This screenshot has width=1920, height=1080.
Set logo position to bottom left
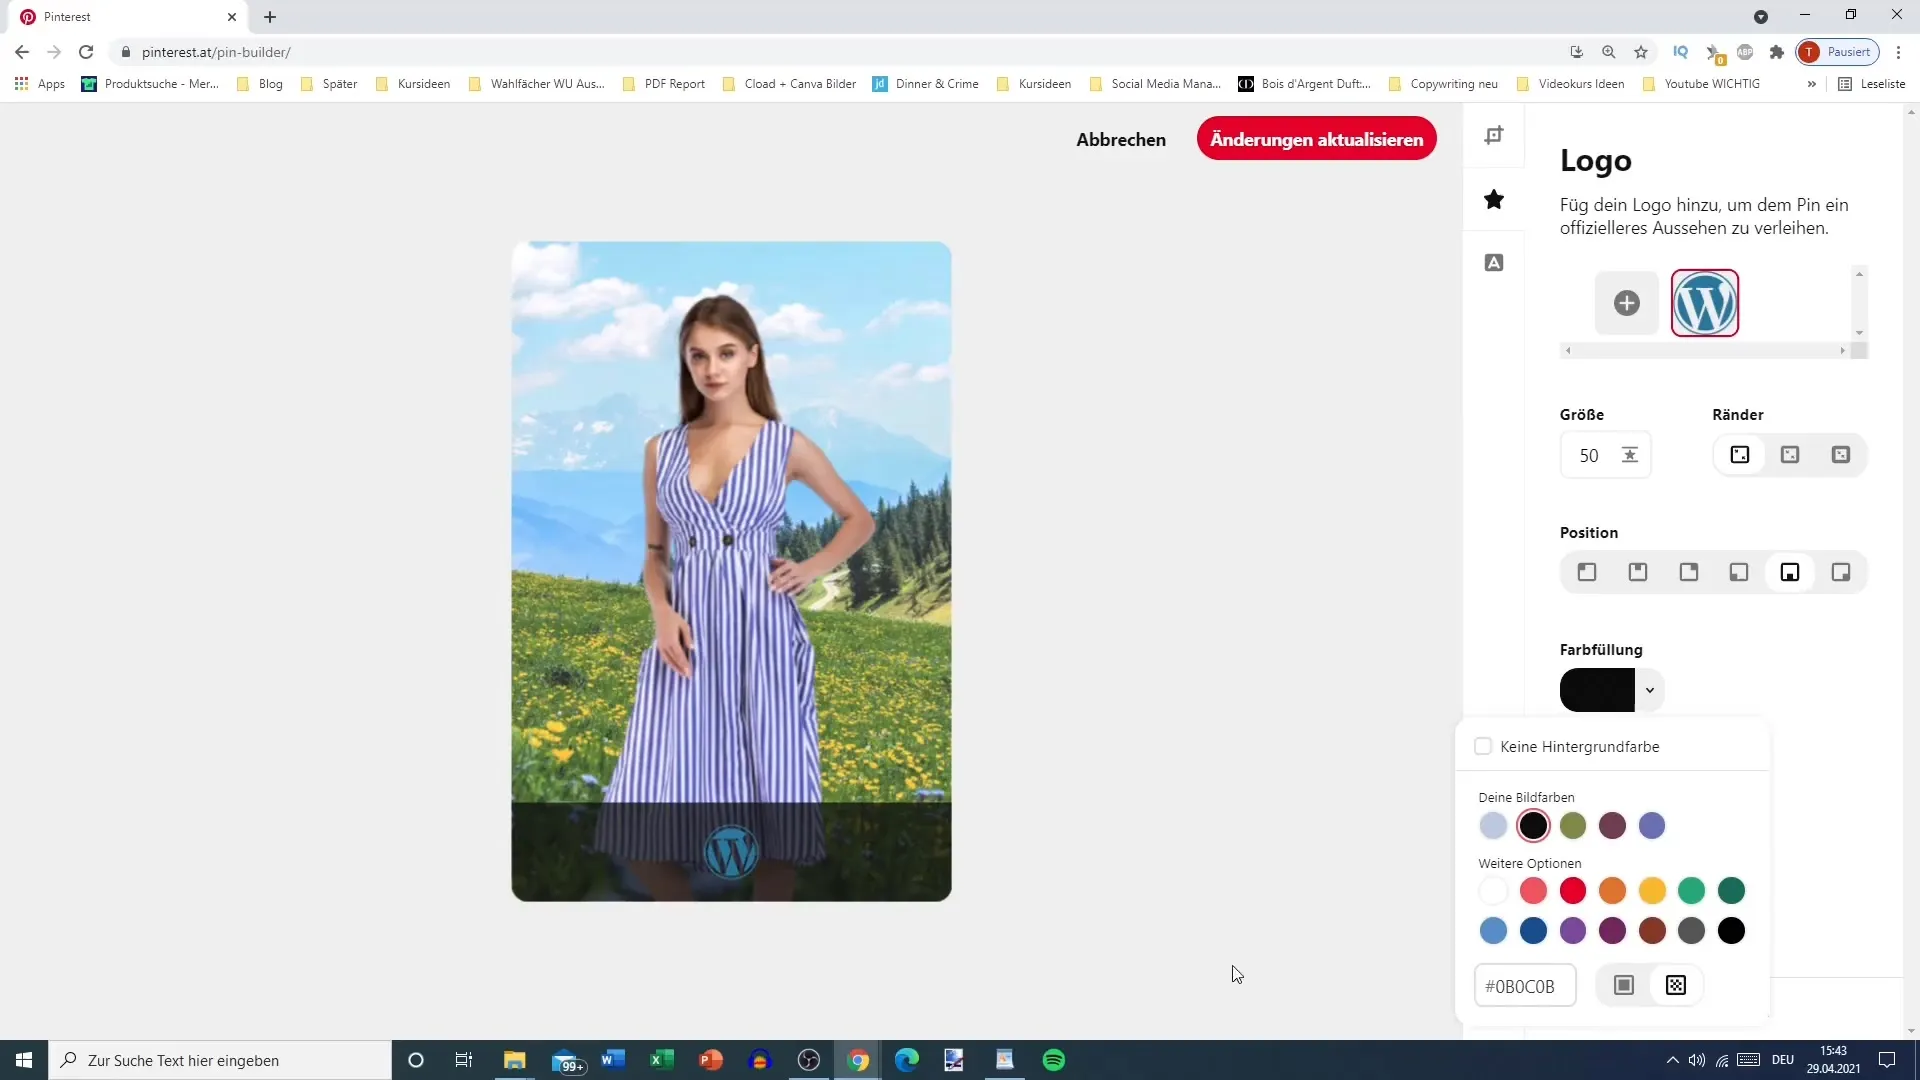click(x=1739, y=572)
